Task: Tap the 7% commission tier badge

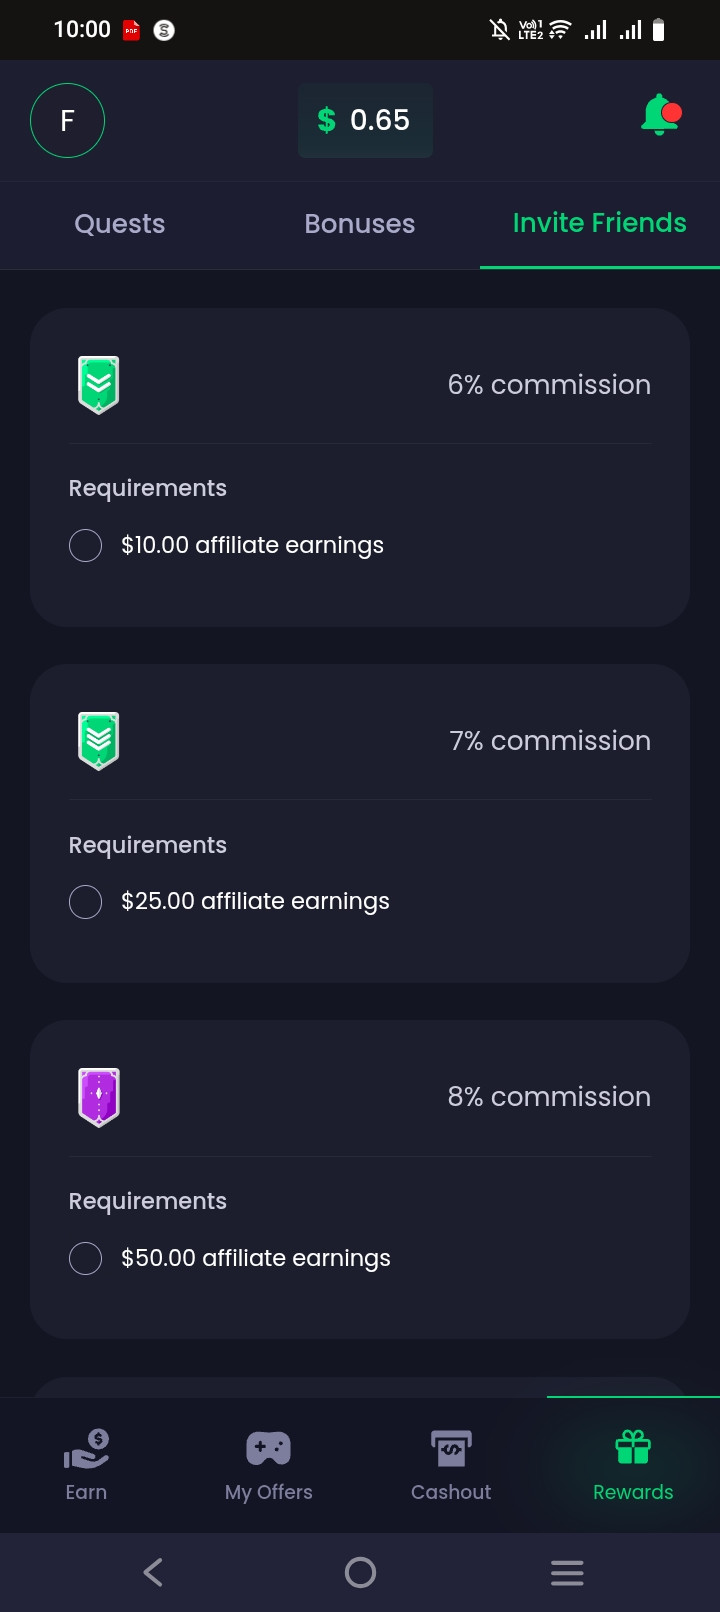Action: point(99,741)
